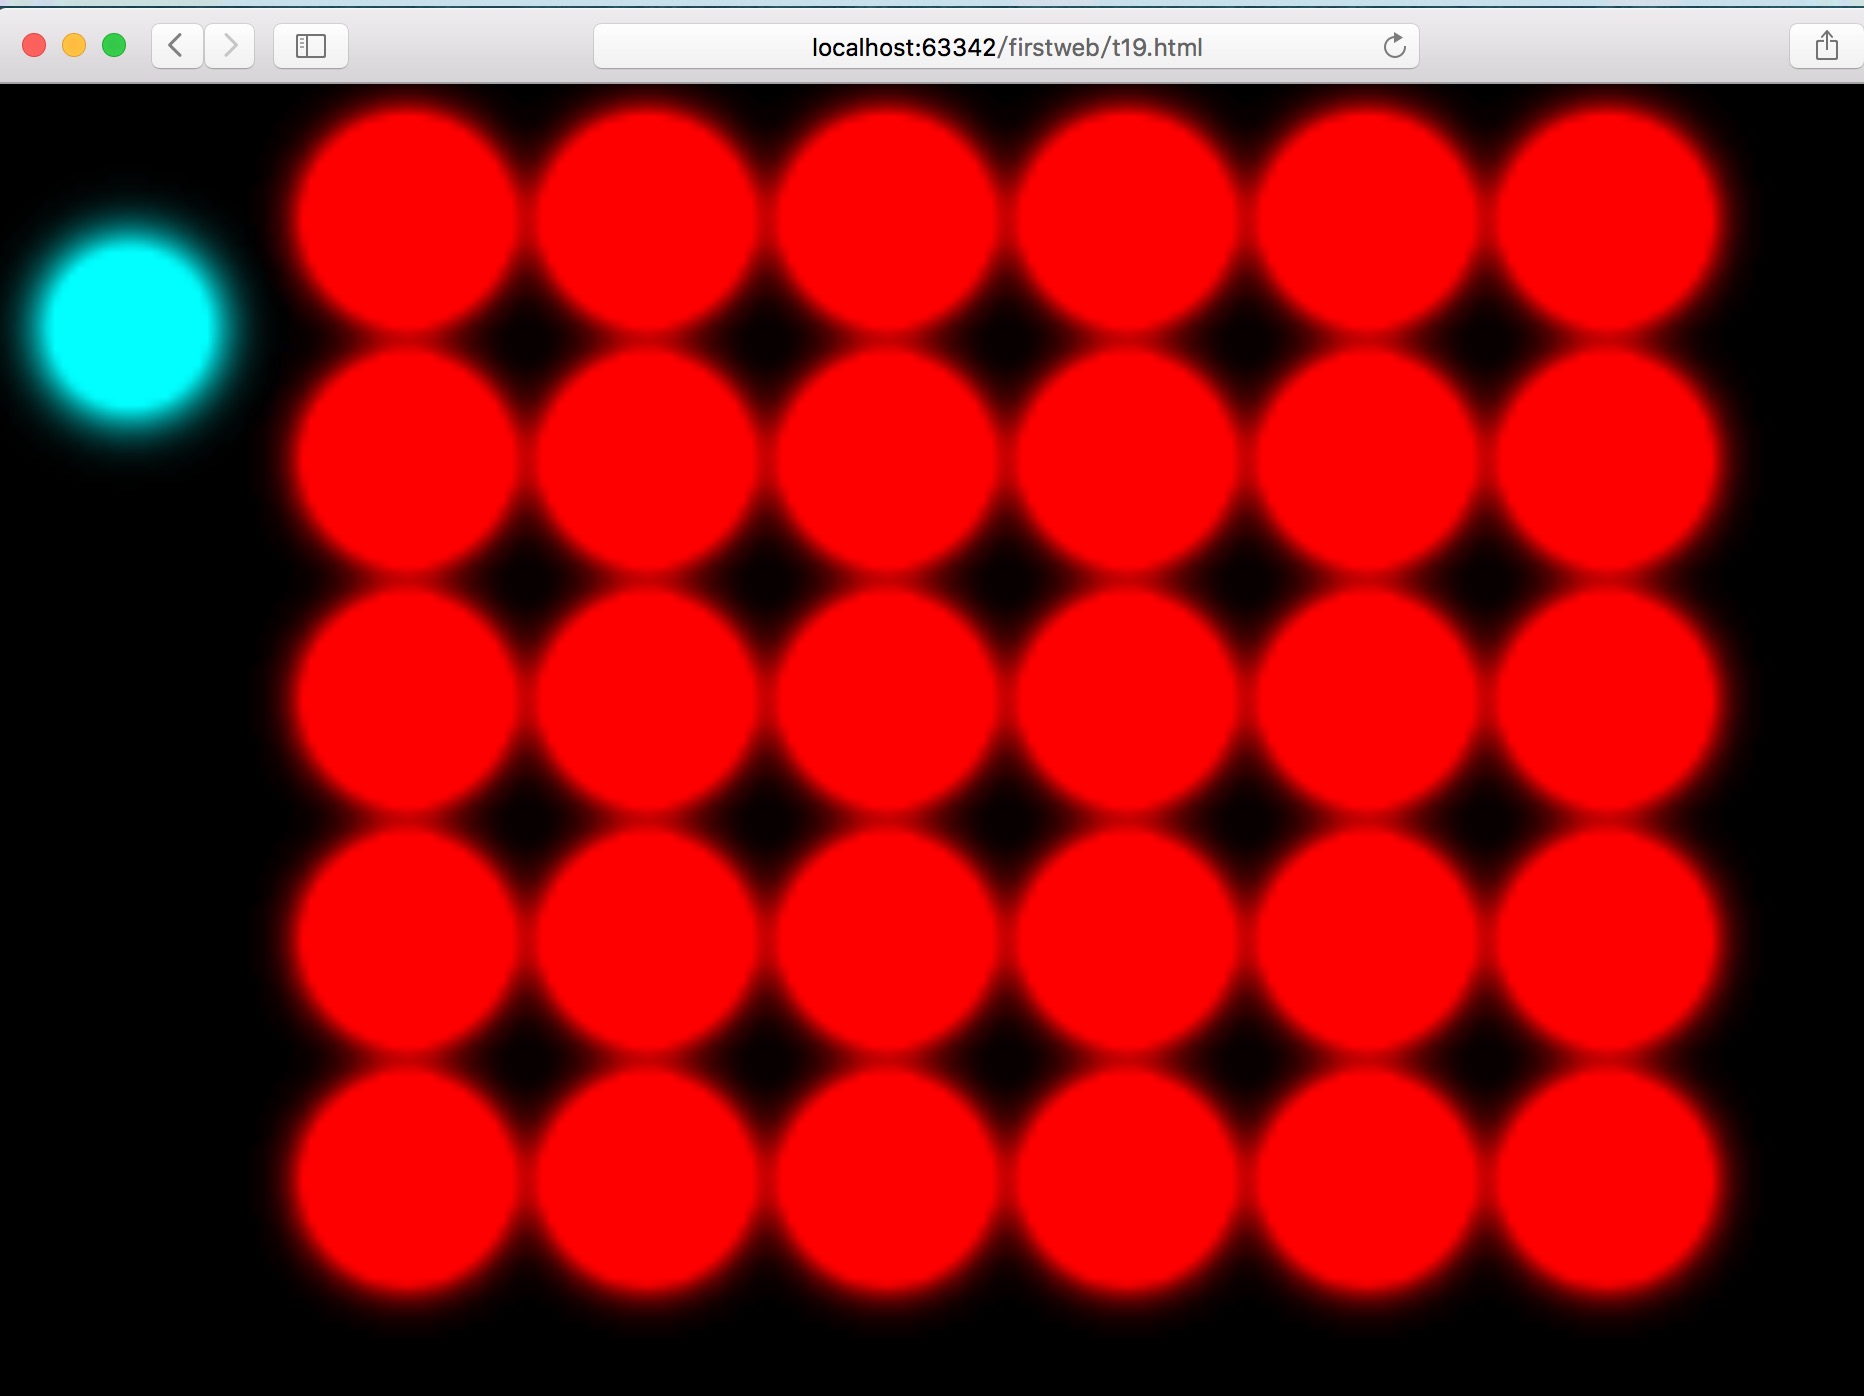
Task: Close the window with red button
Action: coord(34,46)
